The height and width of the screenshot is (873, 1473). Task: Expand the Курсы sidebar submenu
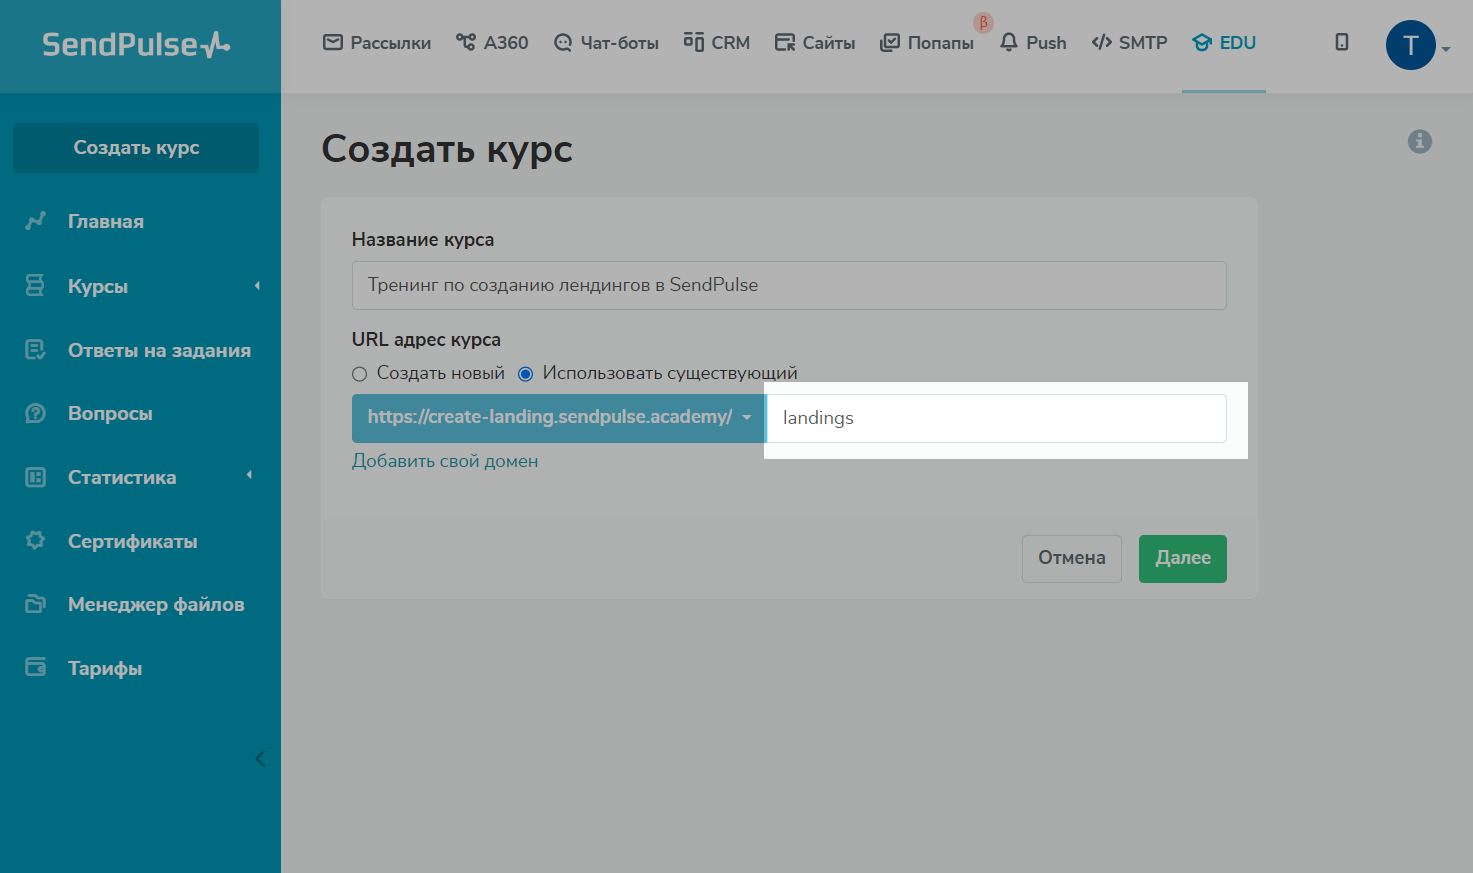(x=257, y=286)
